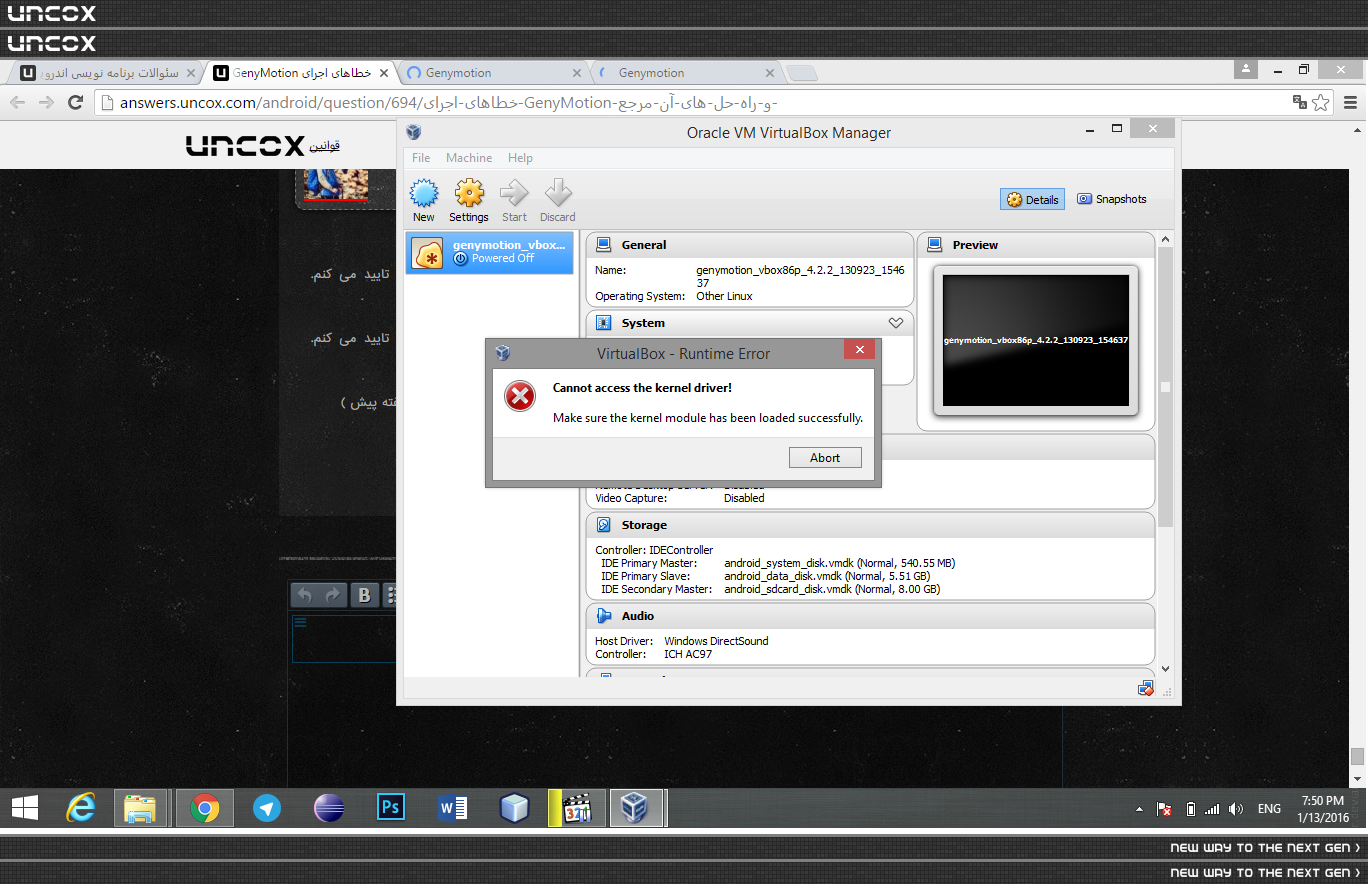1368x884 pixels.
Task: Click the web page text editor area
Action: pyautogui.click(x=345, y=639)
